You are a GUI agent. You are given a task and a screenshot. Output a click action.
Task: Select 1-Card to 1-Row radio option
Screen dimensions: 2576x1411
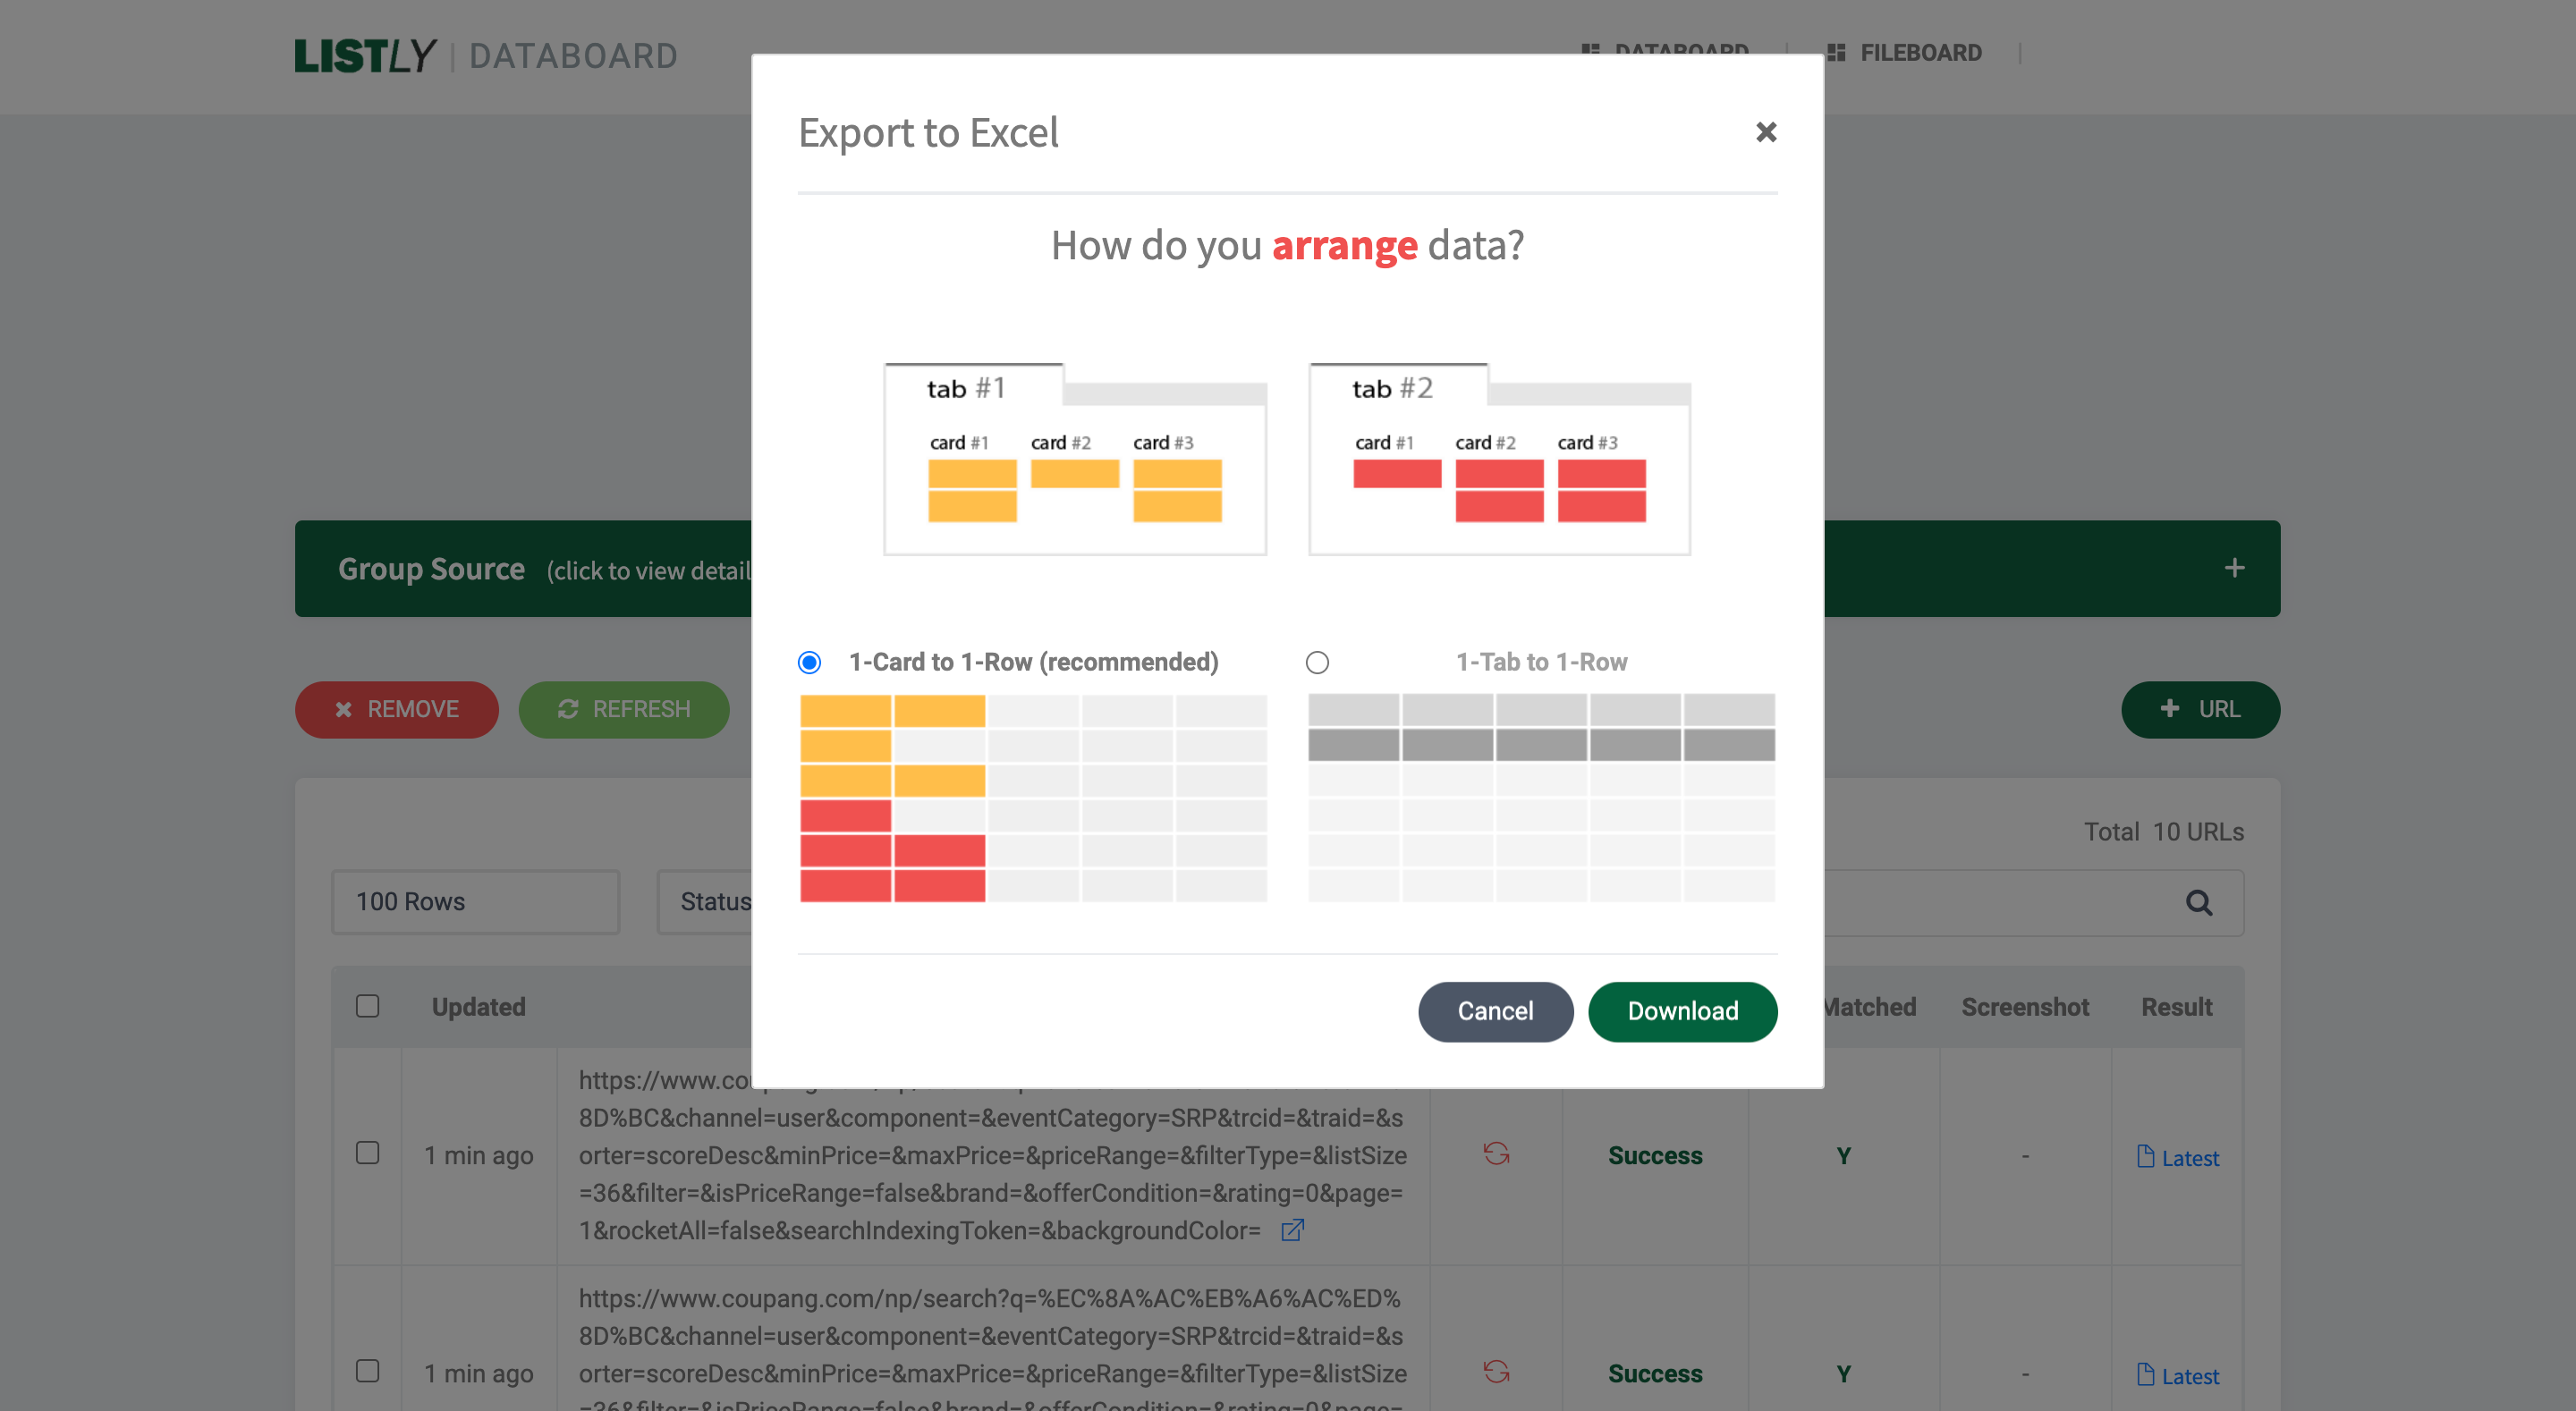click(809, 662)
